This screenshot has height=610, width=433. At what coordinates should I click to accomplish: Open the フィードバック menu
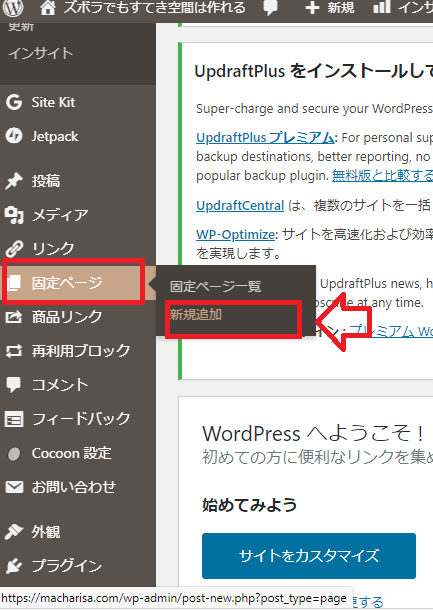coord(81,419)
